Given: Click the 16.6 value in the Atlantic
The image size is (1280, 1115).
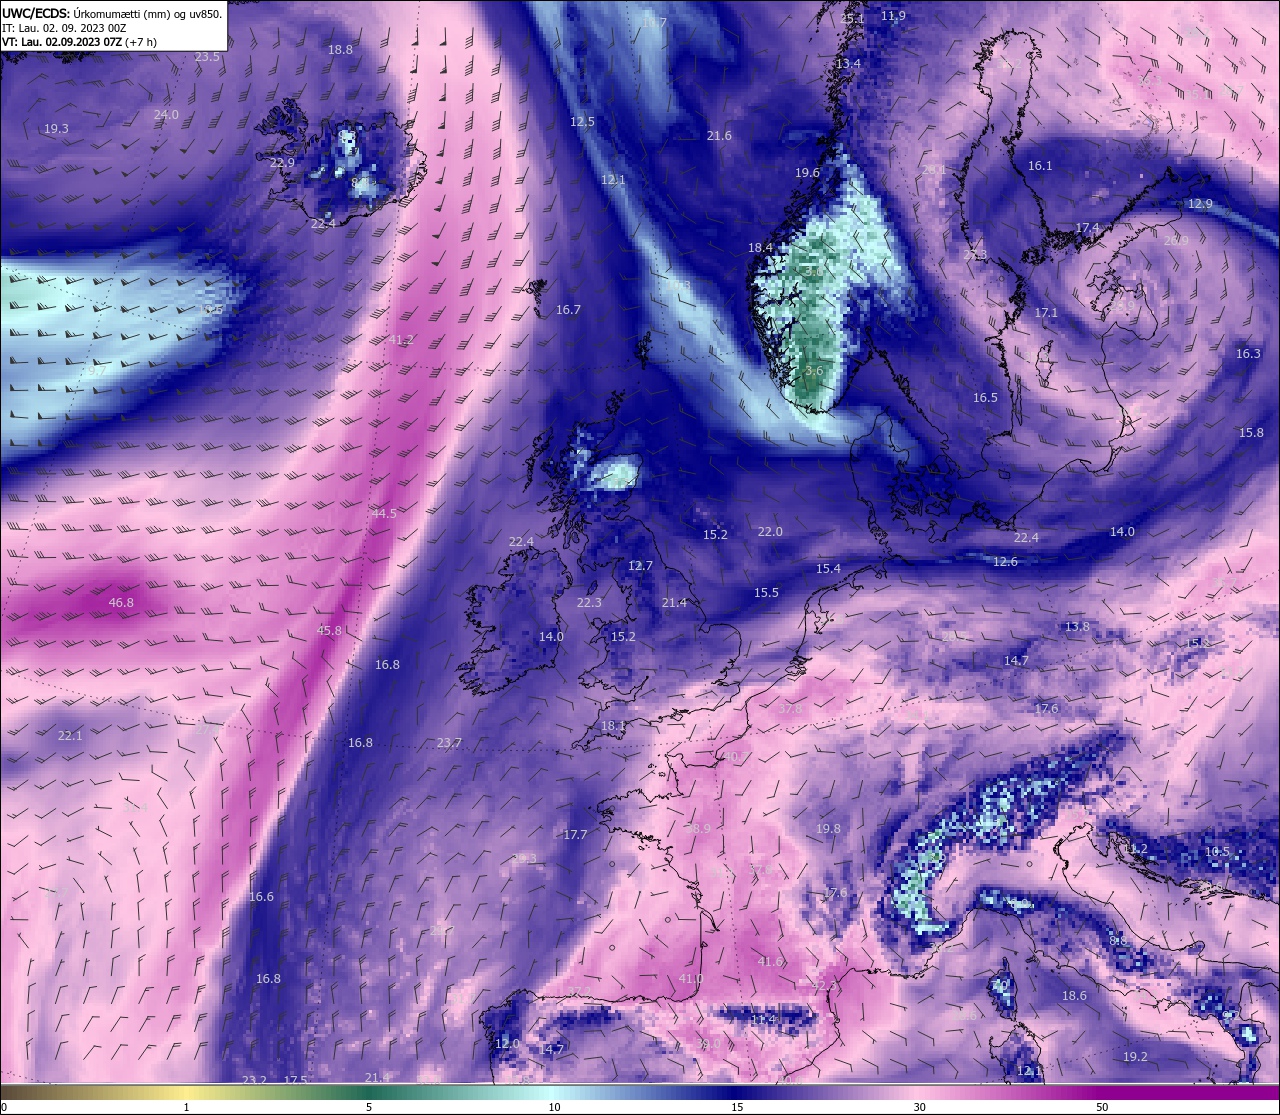Looking at the screenshot, I should (x=261, y=897).
